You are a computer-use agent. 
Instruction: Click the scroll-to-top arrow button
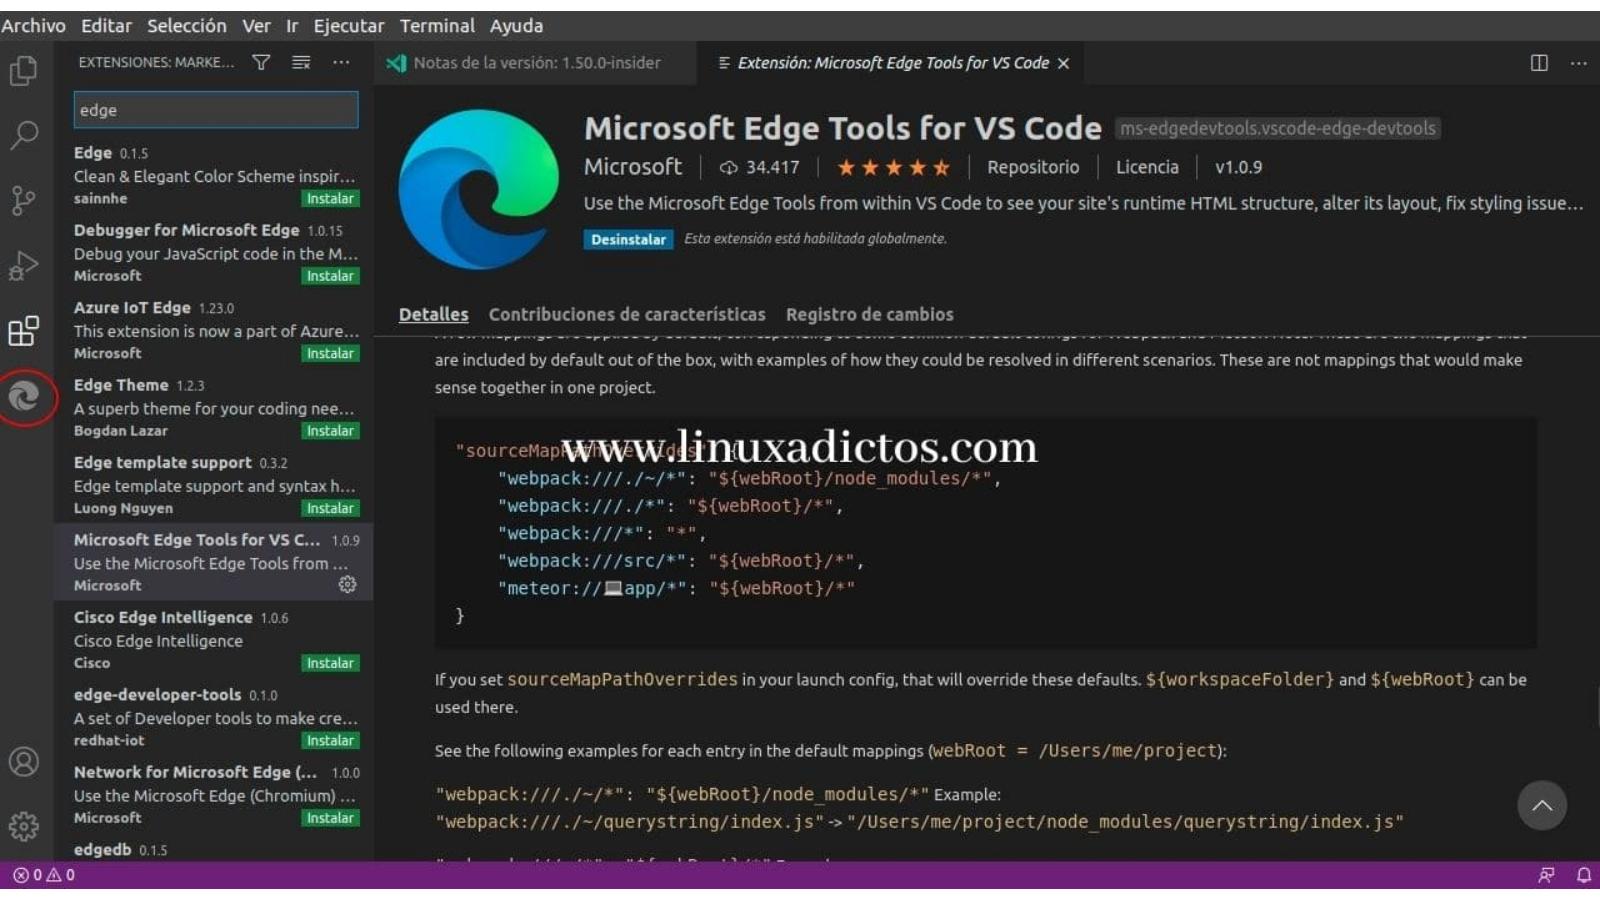(x=1542, y=805)
